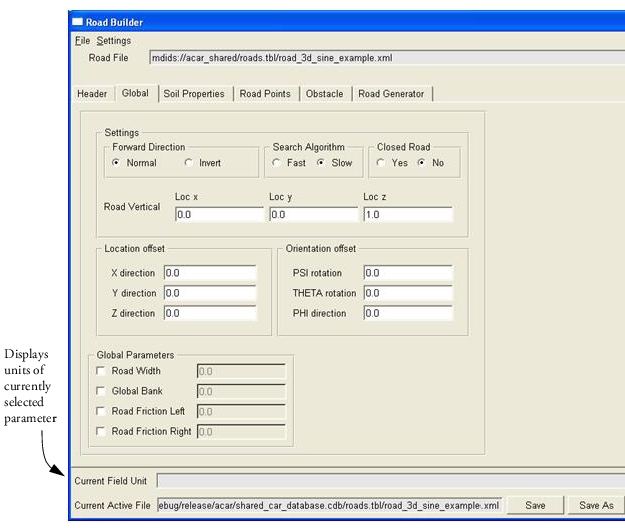
Task: Open the Road Points tab
Action: 265,94
